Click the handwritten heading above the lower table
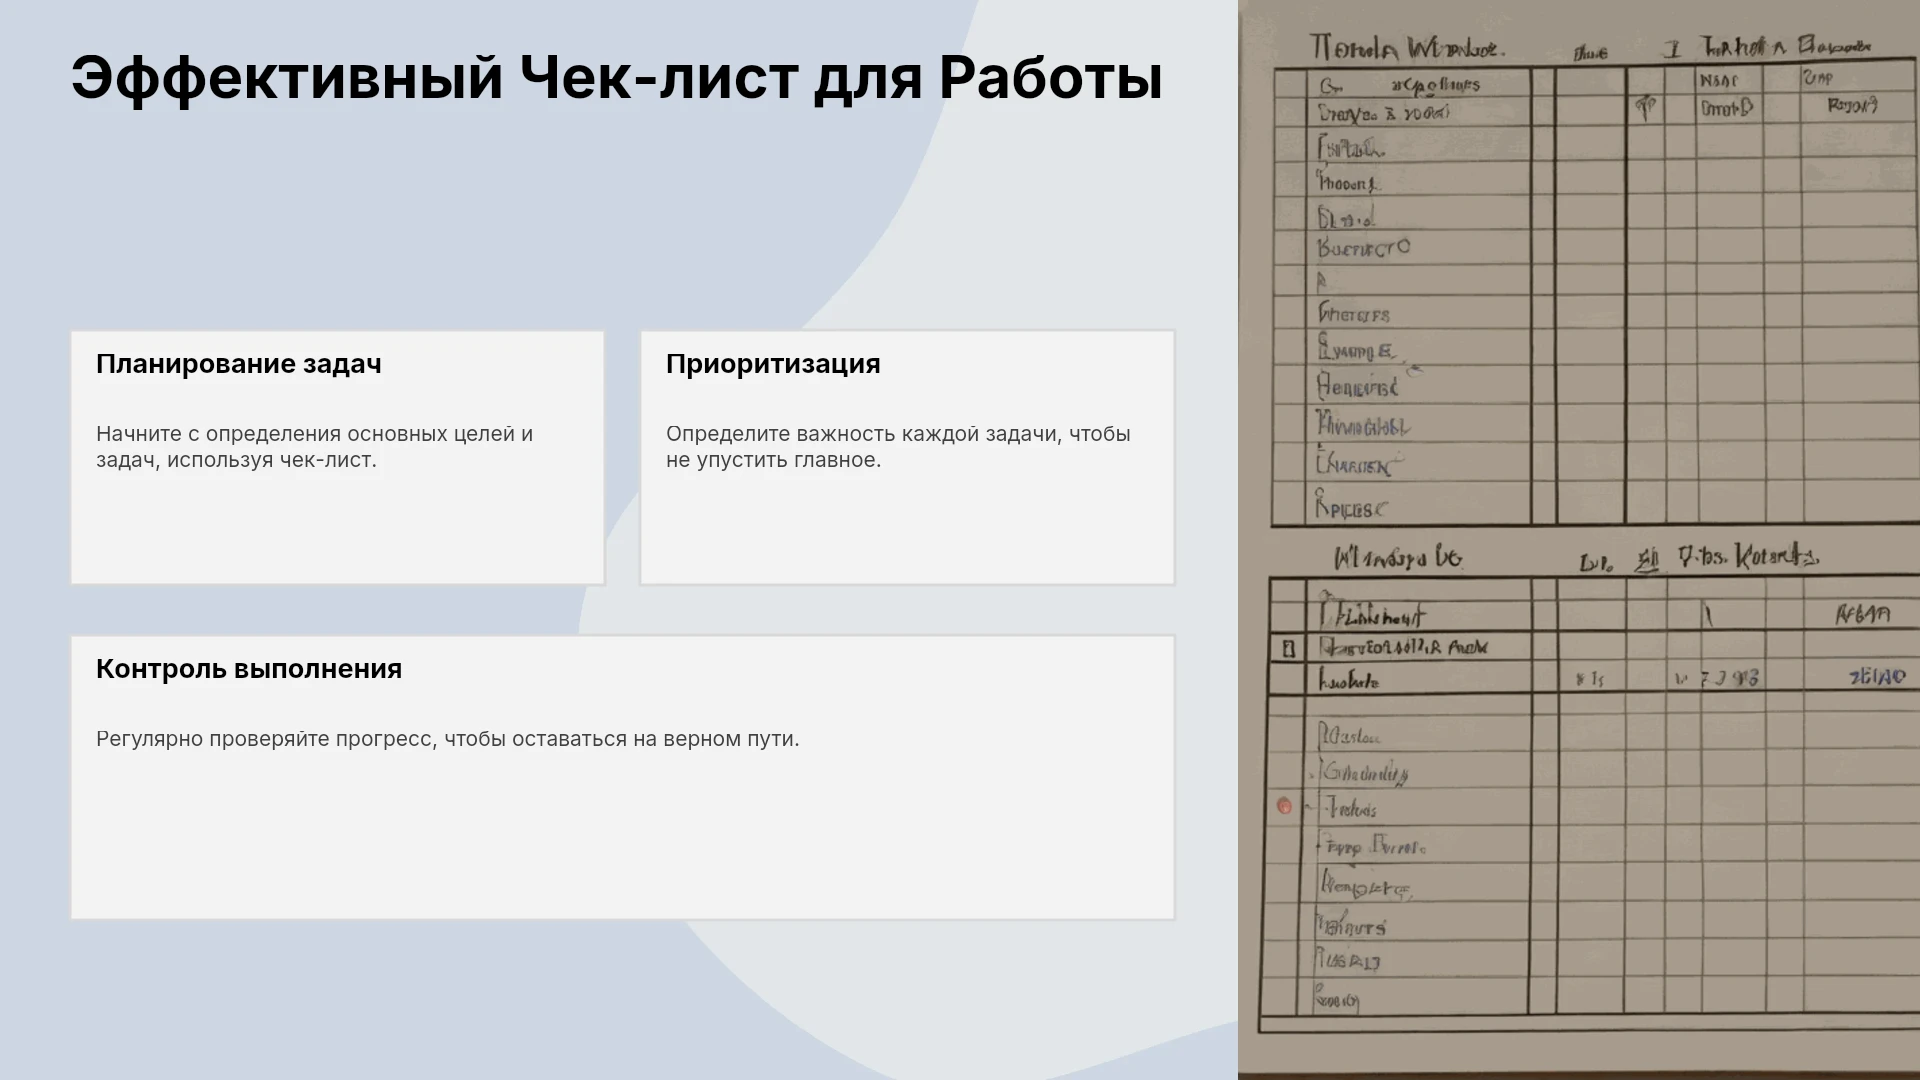The width and height of the screenshot is (1920, 1080). click(1398, 558)
